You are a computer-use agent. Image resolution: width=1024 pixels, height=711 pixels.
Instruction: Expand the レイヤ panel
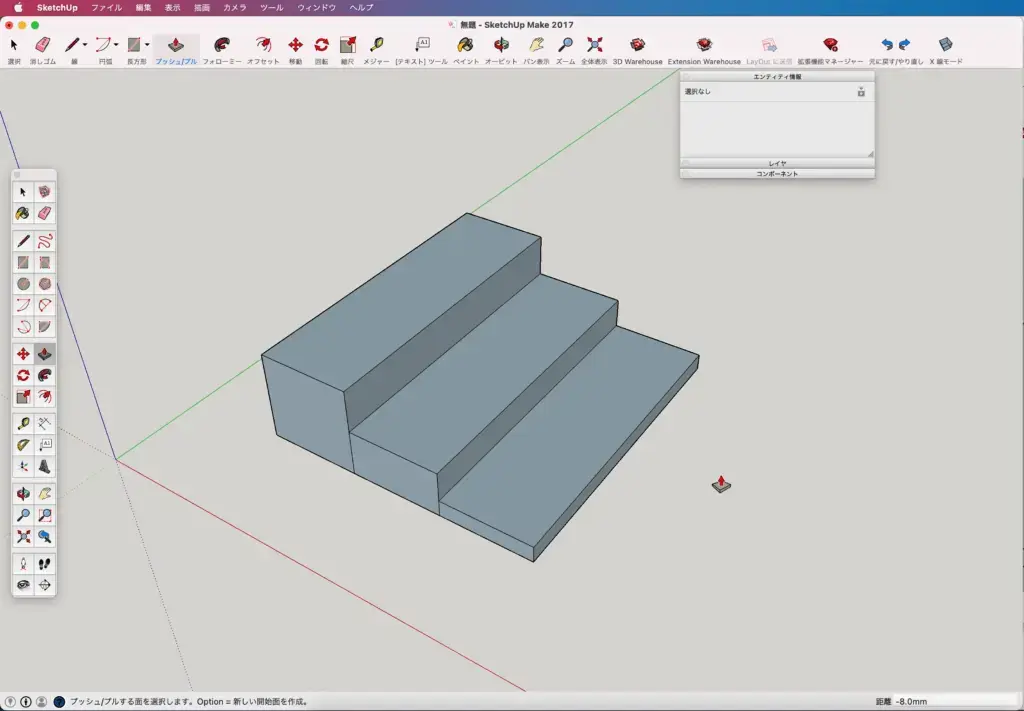[777, 163]
